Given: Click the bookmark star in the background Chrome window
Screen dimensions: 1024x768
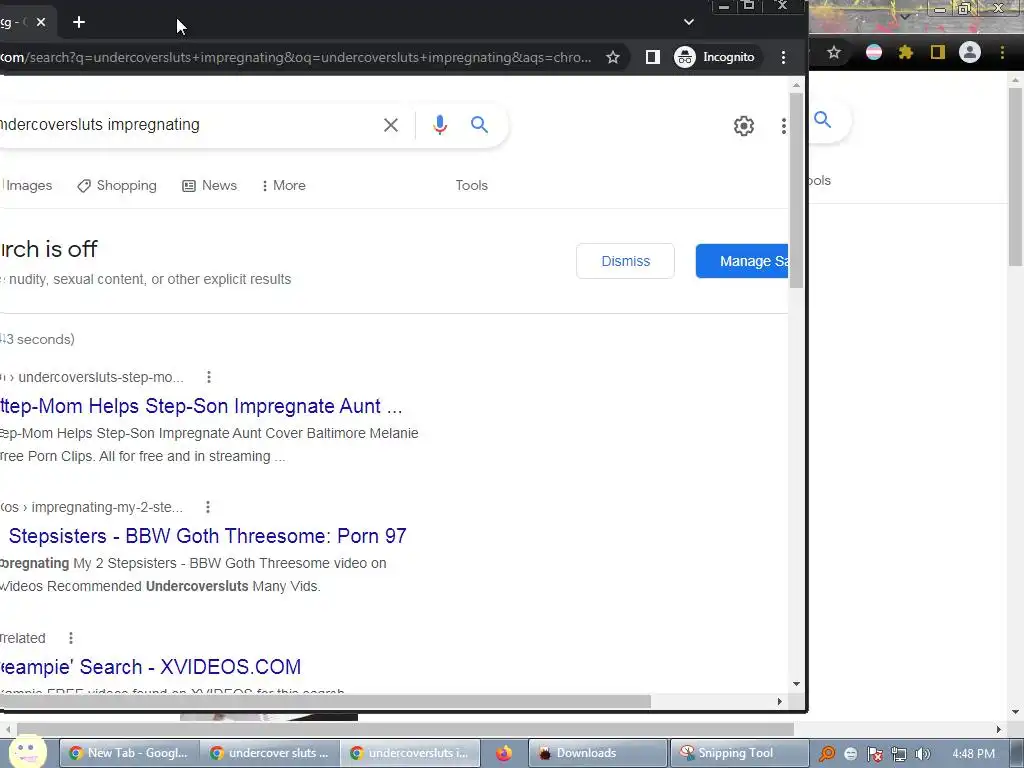Looking at the screenshot, I should pyautogui.click(x=834, y=53).
